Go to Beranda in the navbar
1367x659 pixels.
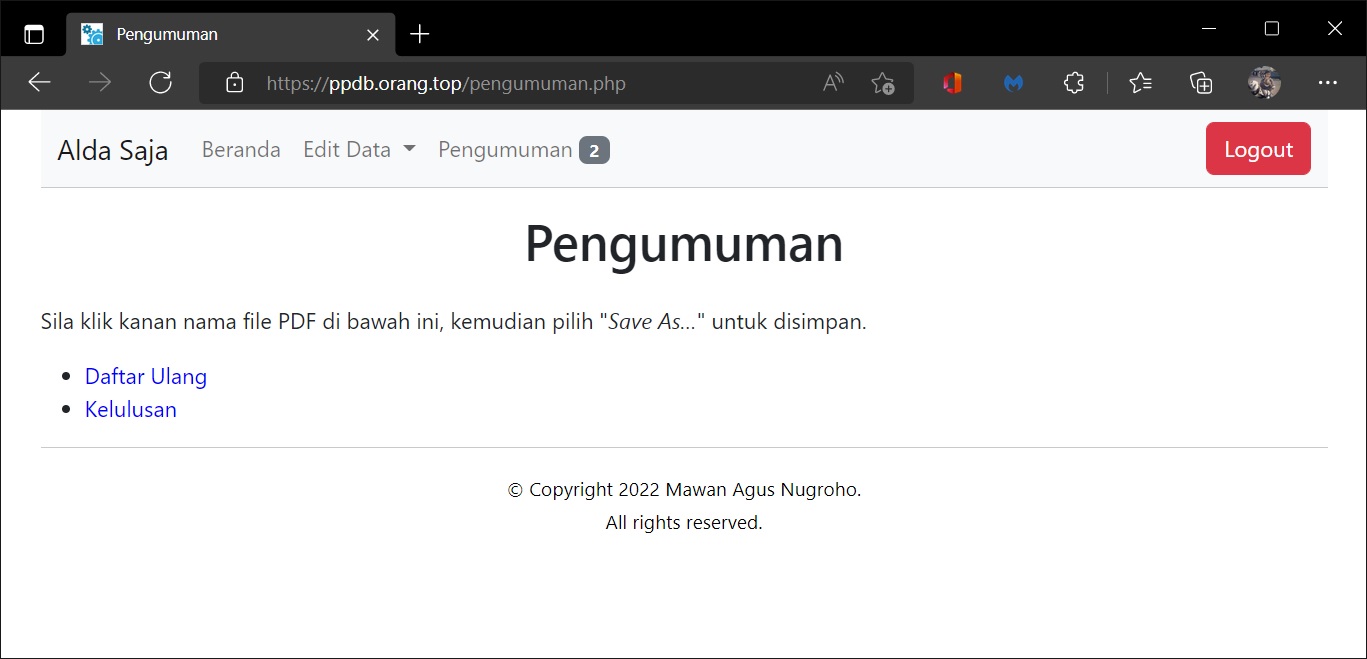pyautogui.click(x=241, y=150)
